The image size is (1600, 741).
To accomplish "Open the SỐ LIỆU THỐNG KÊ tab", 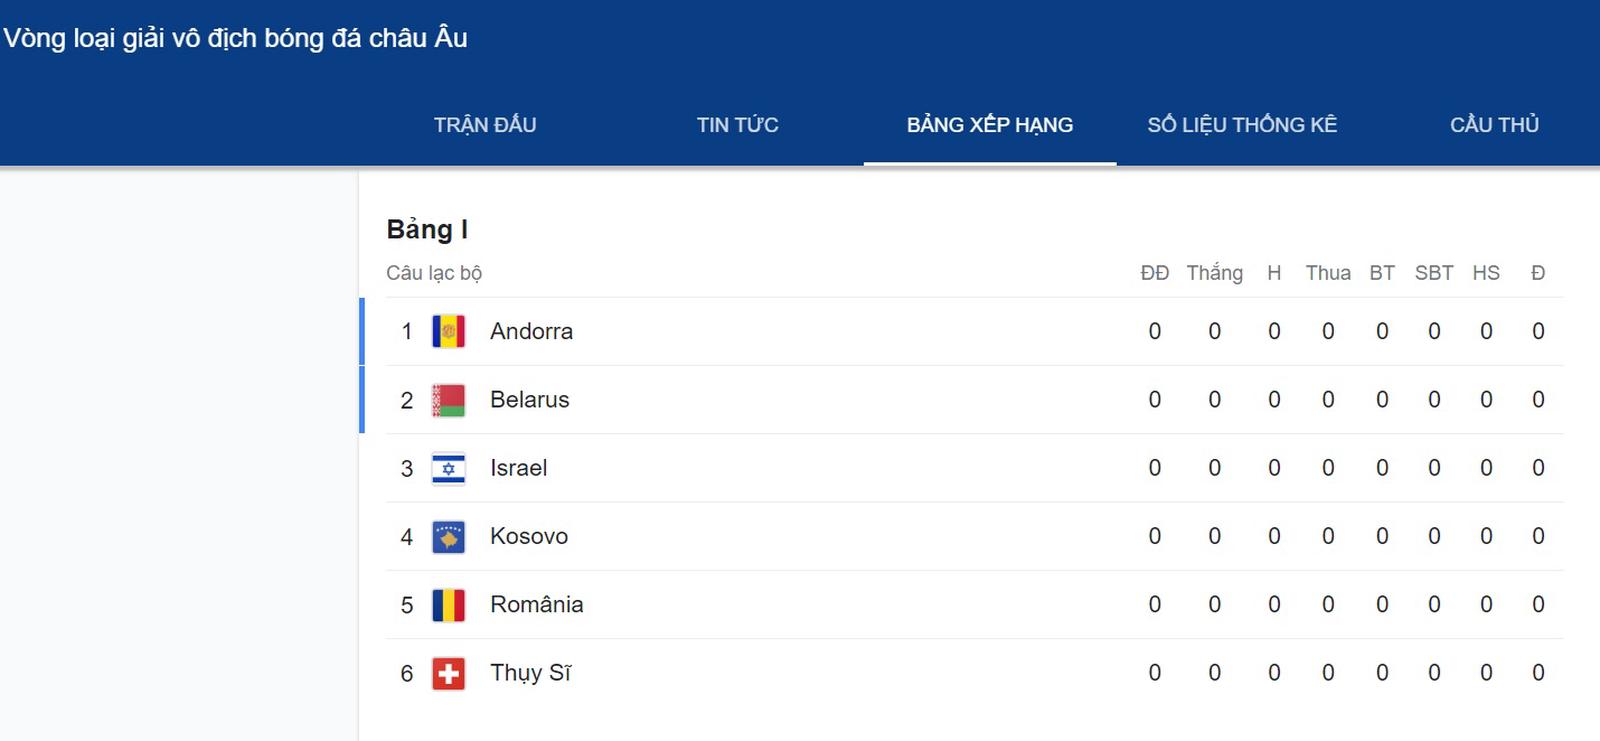I will tap(1242, 125).
